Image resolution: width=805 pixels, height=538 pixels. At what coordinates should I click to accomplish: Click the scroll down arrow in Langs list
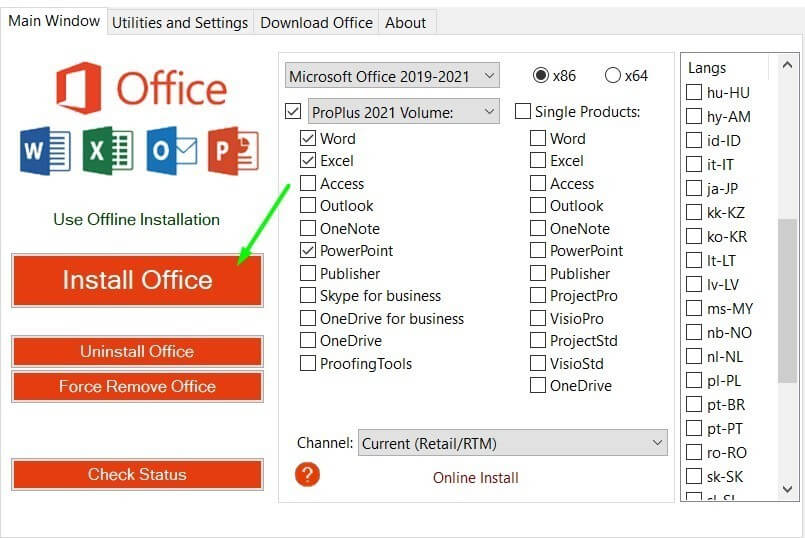click(x=788, y=490)
